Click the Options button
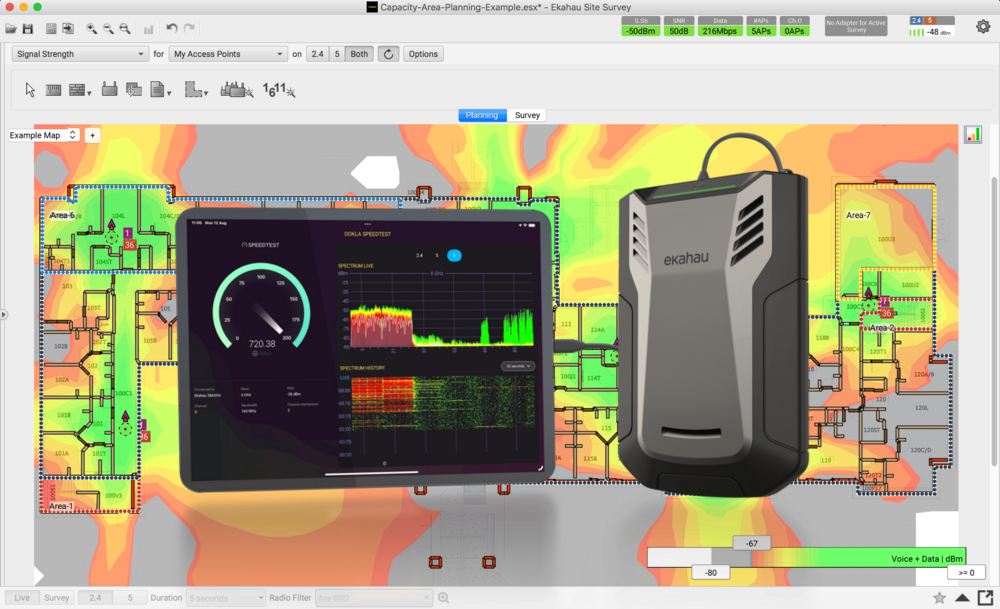 click(x=423, y=54)
